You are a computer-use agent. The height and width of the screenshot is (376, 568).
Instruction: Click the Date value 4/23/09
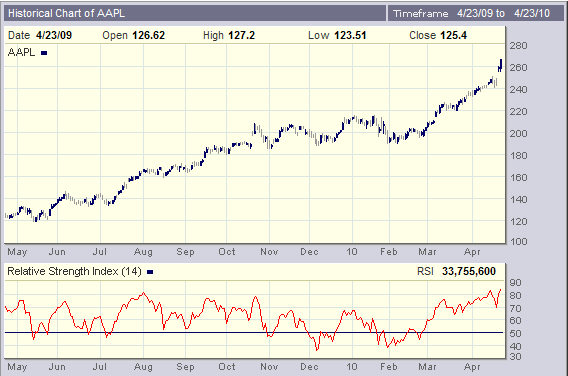coord(54,35)
